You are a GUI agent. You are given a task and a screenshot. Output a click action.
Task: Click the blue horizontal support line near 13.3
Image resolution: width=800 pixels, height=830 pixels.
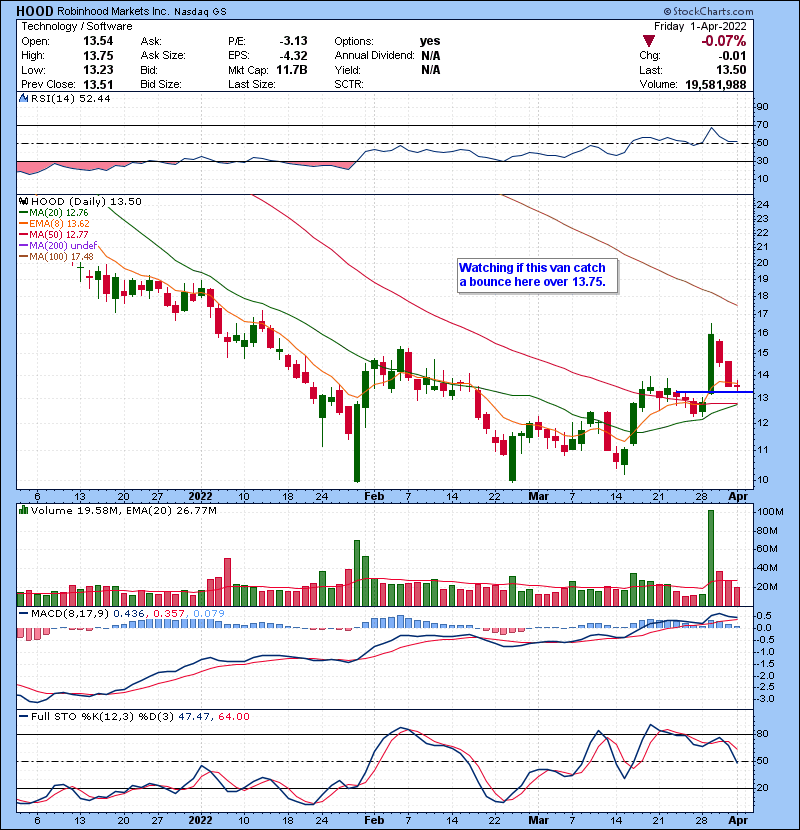(x=714, y=392)
